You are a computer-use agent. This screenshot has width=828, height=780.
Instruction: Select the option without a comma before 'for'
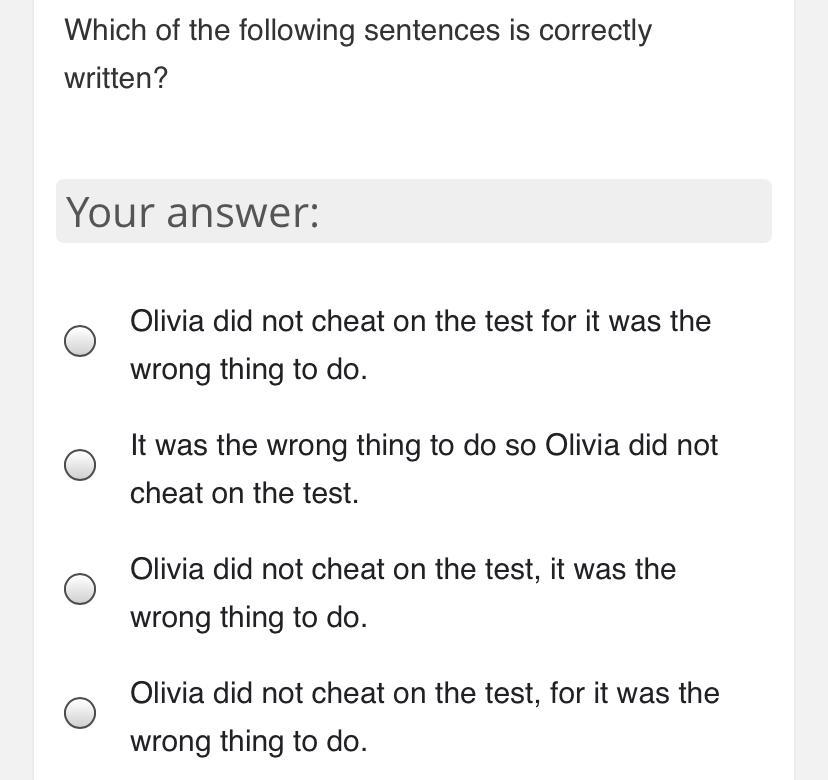click(x=80, y=341)
